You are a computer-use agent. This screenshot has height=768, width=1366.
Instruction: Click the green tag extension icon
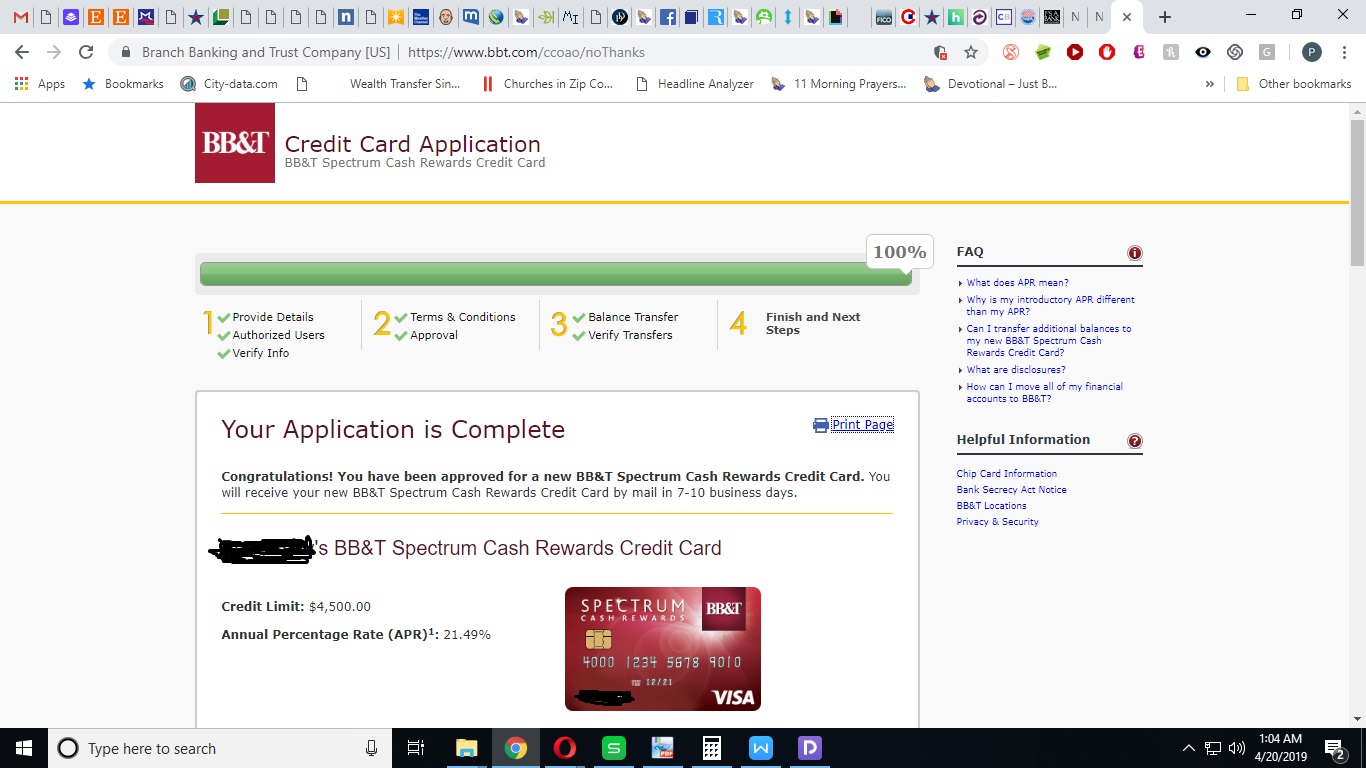(x=1043, y=52)
